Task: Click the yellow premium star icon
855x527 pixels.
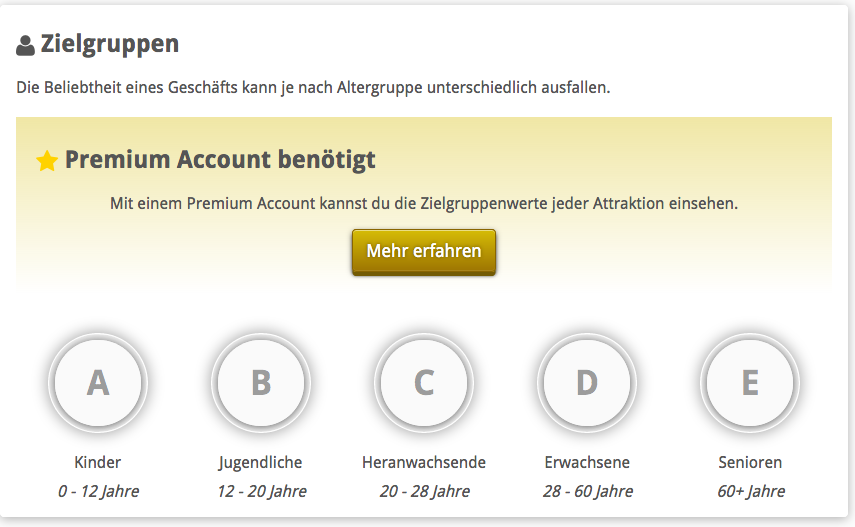Action: pos(46,161)
